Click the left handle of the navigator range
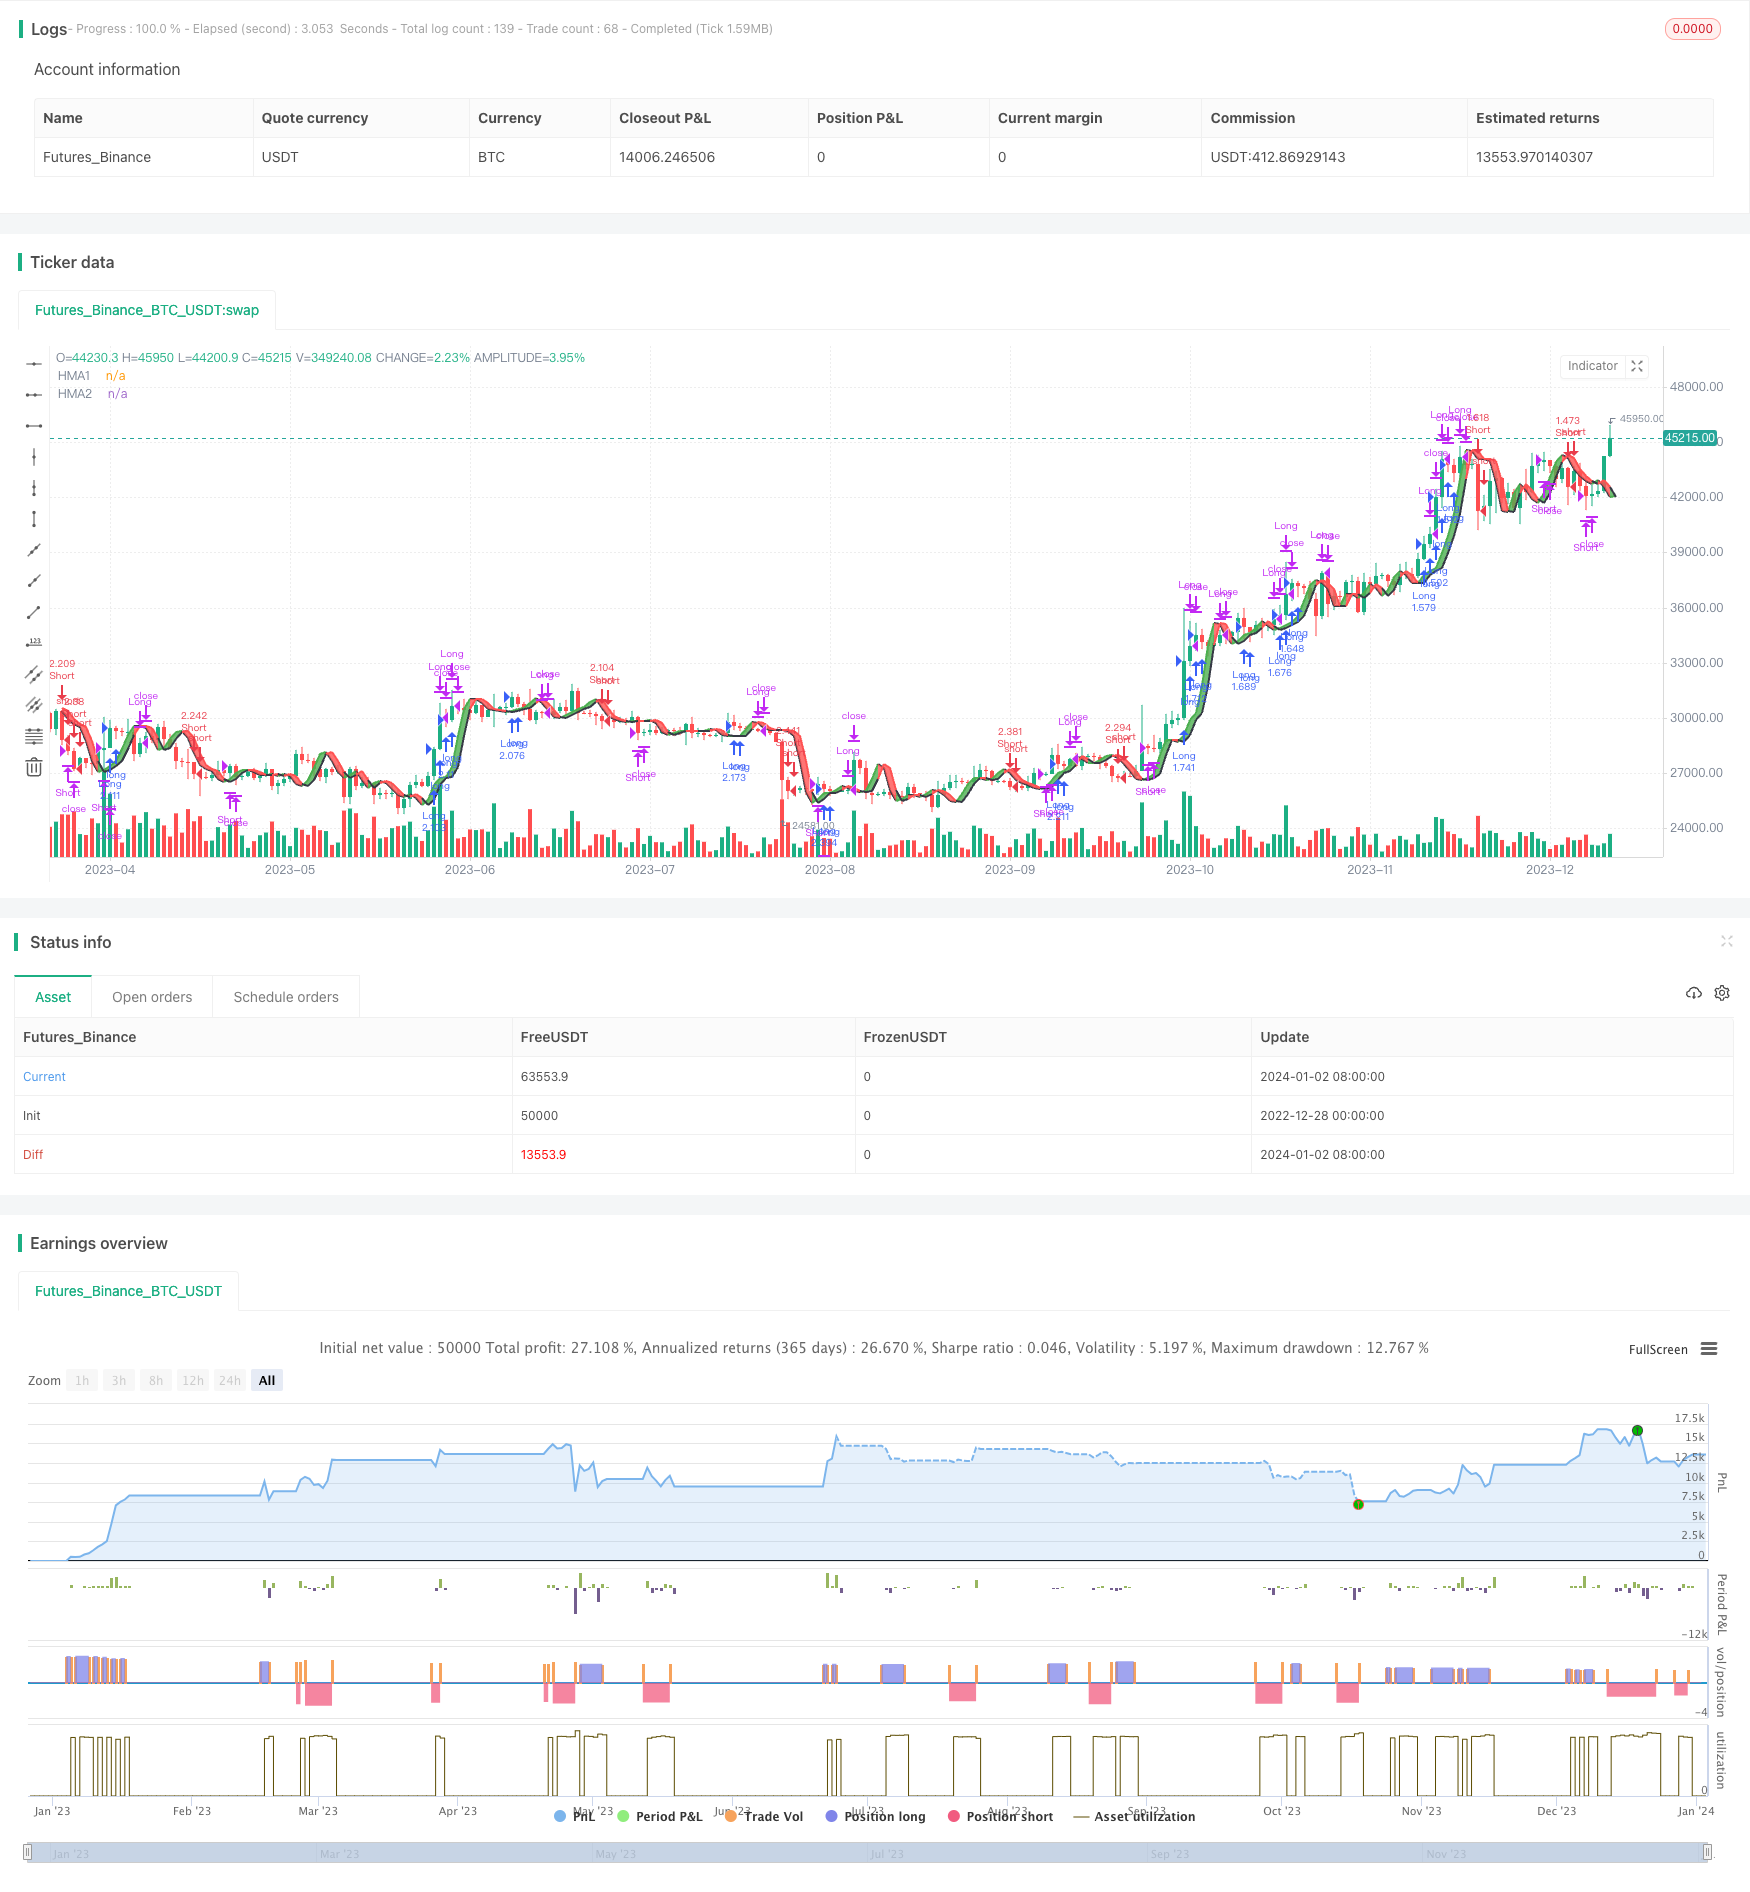 pos(28,1852)
